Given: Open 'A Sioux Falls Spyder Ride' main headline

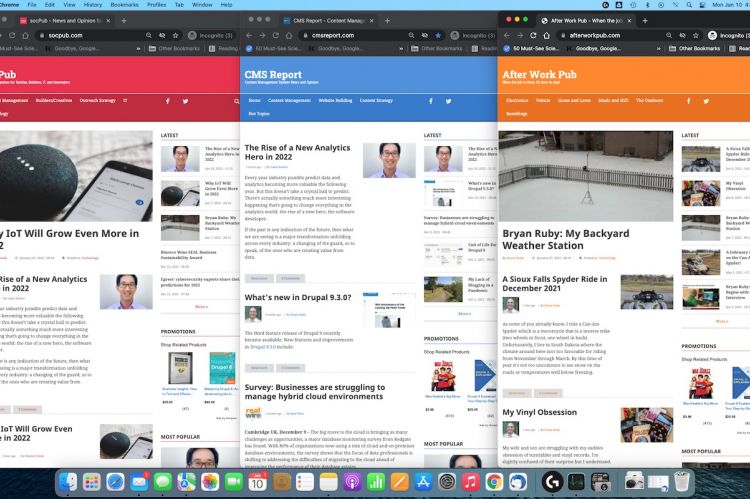Looking at the screenshot, I should (555, 284).
